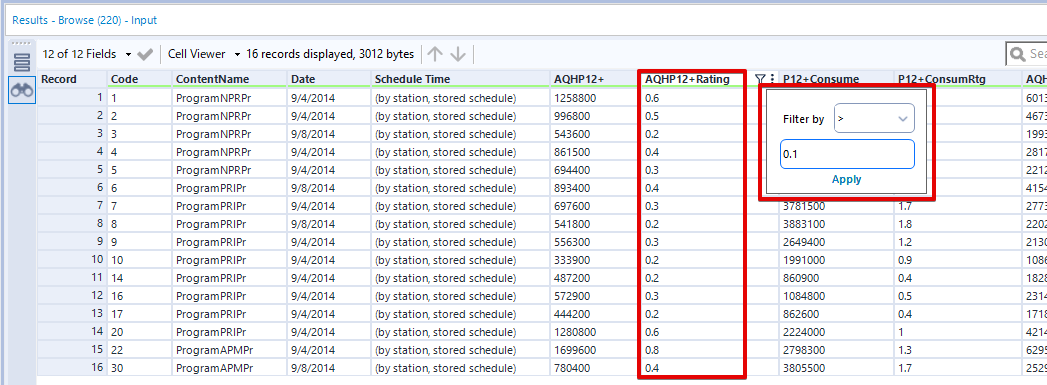Select P12+ConsumRtg cell 0.9

coord(958,260)
